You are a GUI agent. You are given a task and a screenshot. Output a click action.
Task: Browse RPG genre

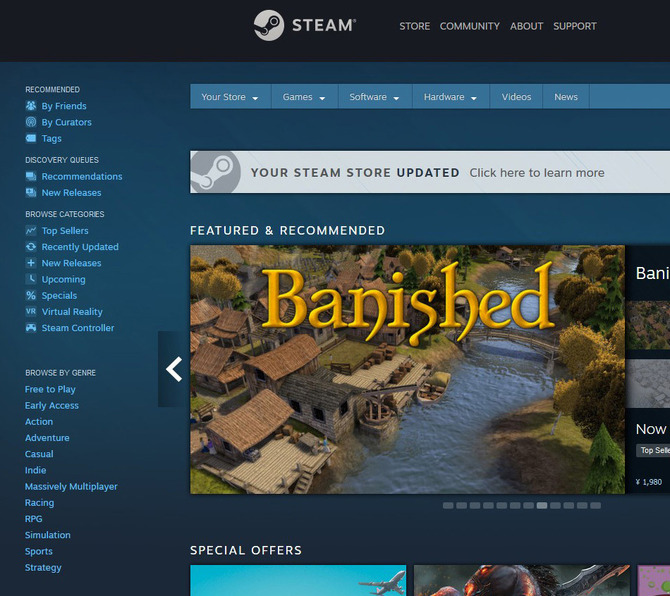(33, 519)
